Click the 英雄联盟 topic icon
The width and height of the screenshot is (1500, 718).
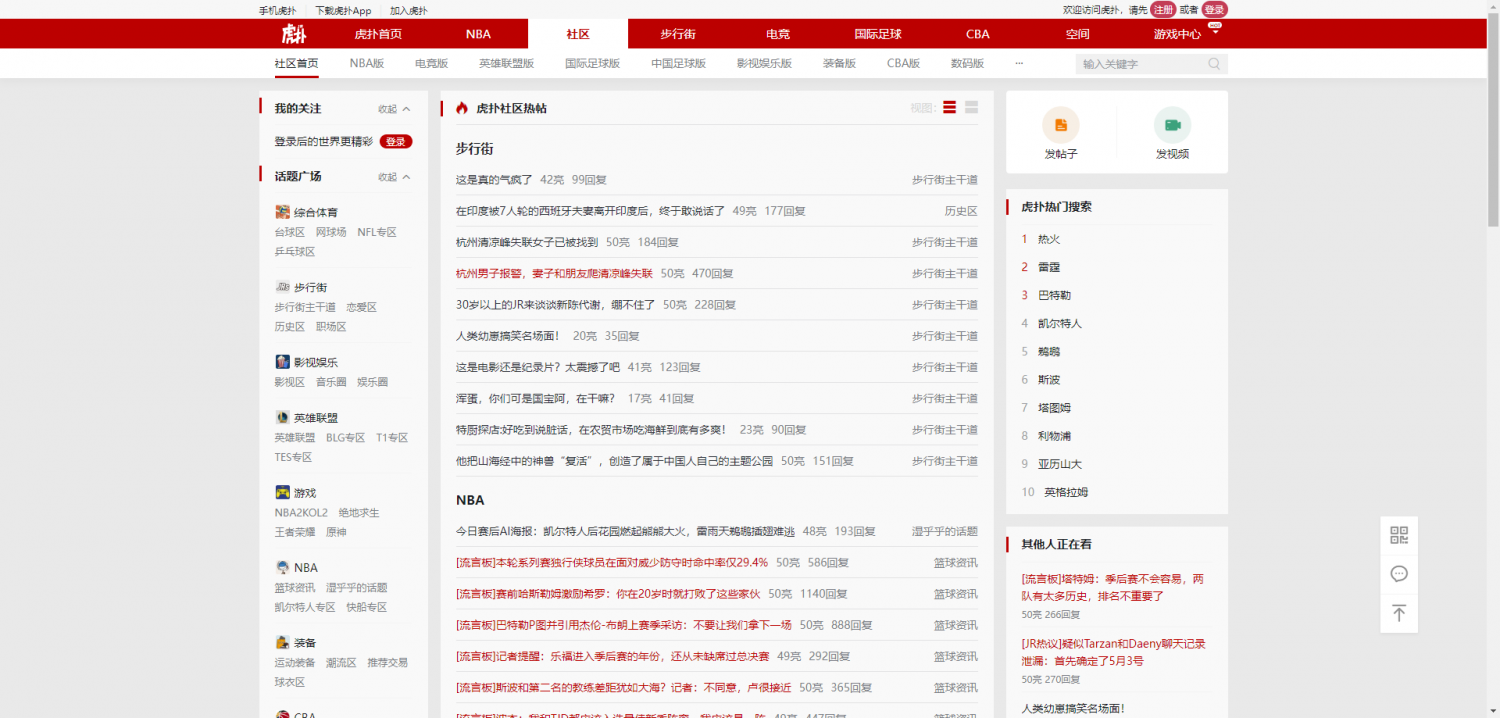[282, 418]
